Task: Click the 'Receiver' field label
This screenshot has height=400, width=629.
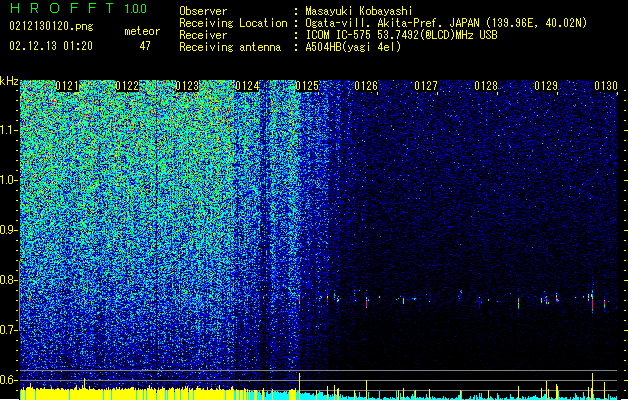Action: click(x=203, y=35)
